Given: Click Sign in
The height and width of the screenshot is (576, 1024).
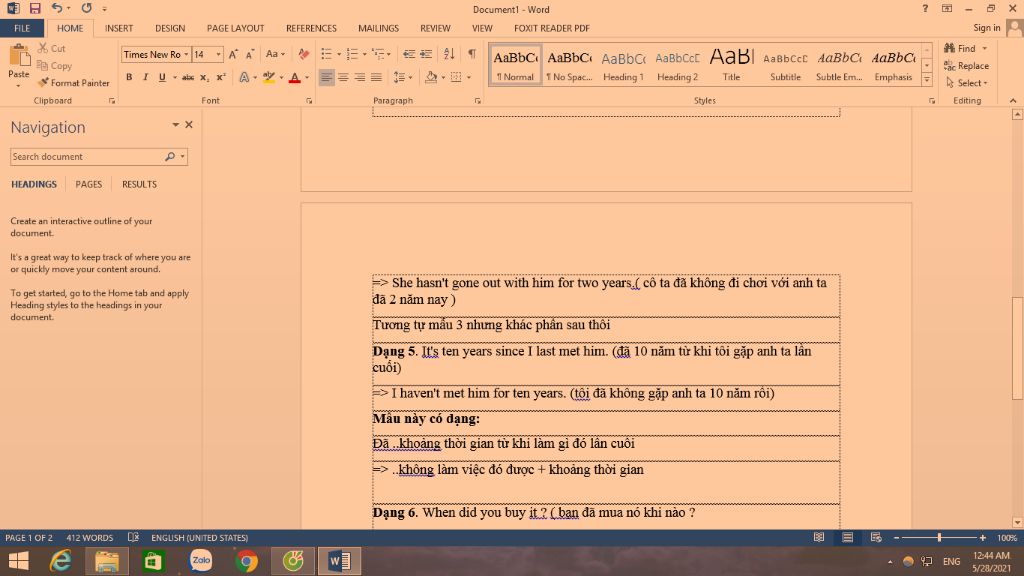Looking at the screenshot, I should pos(987,27).
